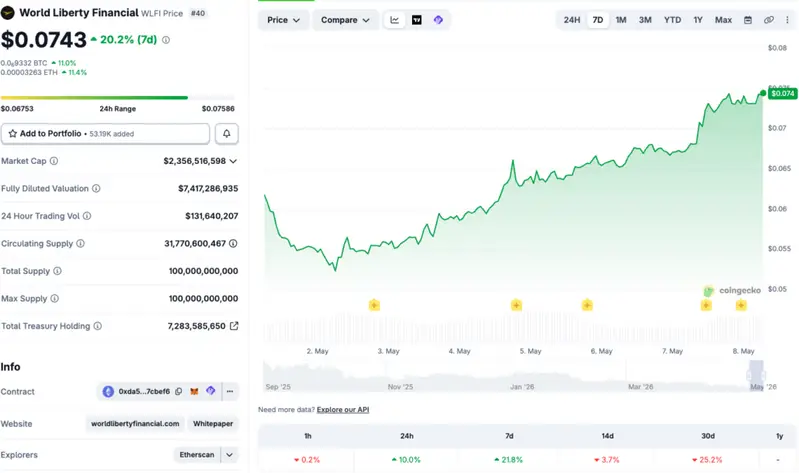This screenshot has height=473, width=799.
Task: Click the 24h Range progress bar
Action: (x=118, y=97)
